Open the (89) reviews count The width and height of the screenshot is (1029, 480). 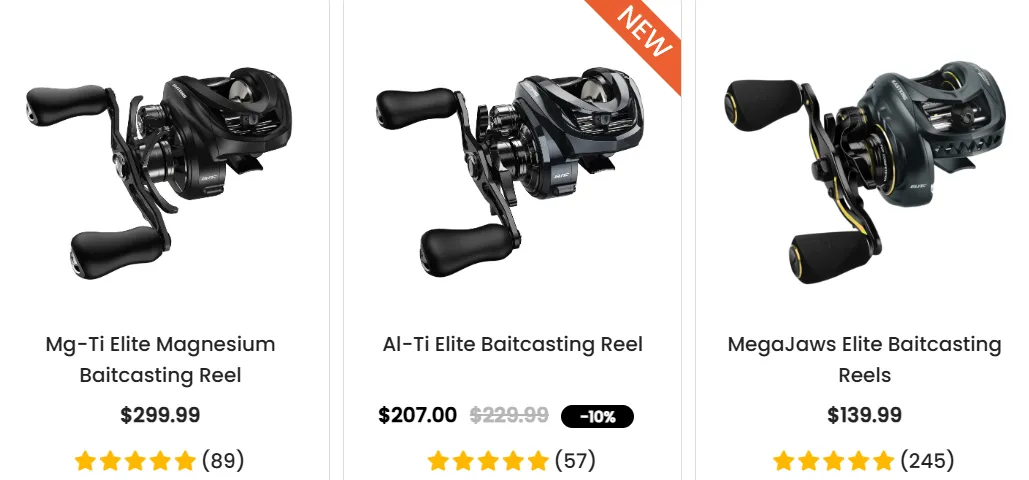pos(223,461)
